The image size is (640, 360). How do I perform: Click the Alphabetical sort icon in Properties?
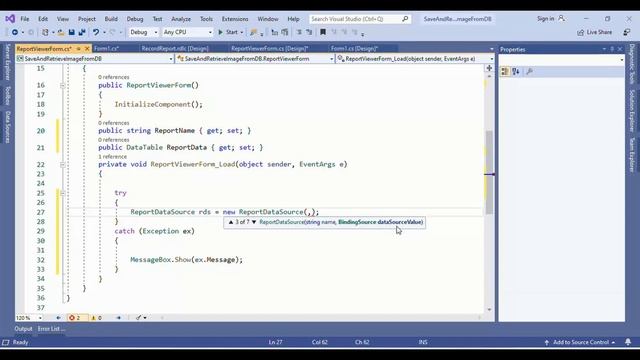click(x=516, y=71)
